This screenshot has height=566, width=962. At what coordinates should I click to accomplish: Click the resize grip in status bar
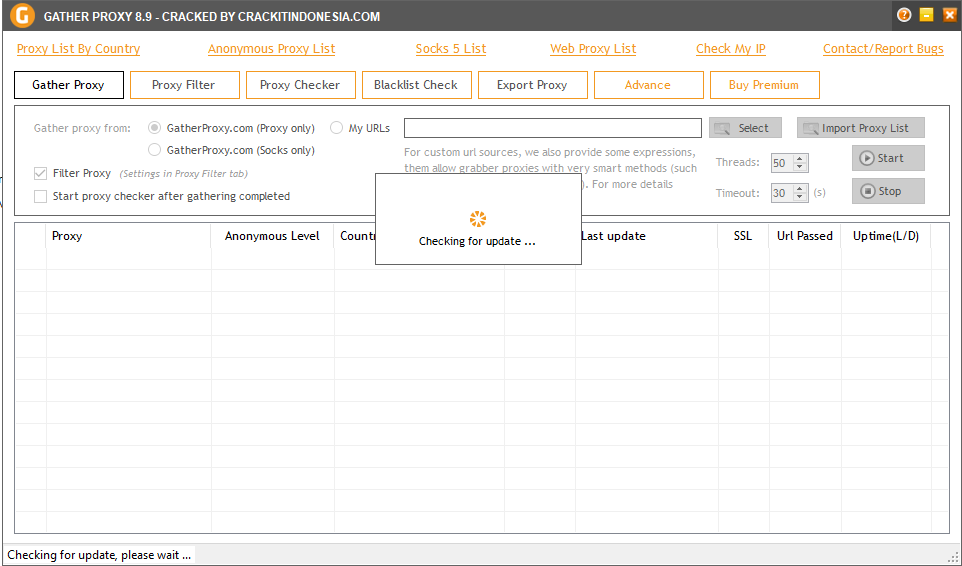tap(952, 556)
